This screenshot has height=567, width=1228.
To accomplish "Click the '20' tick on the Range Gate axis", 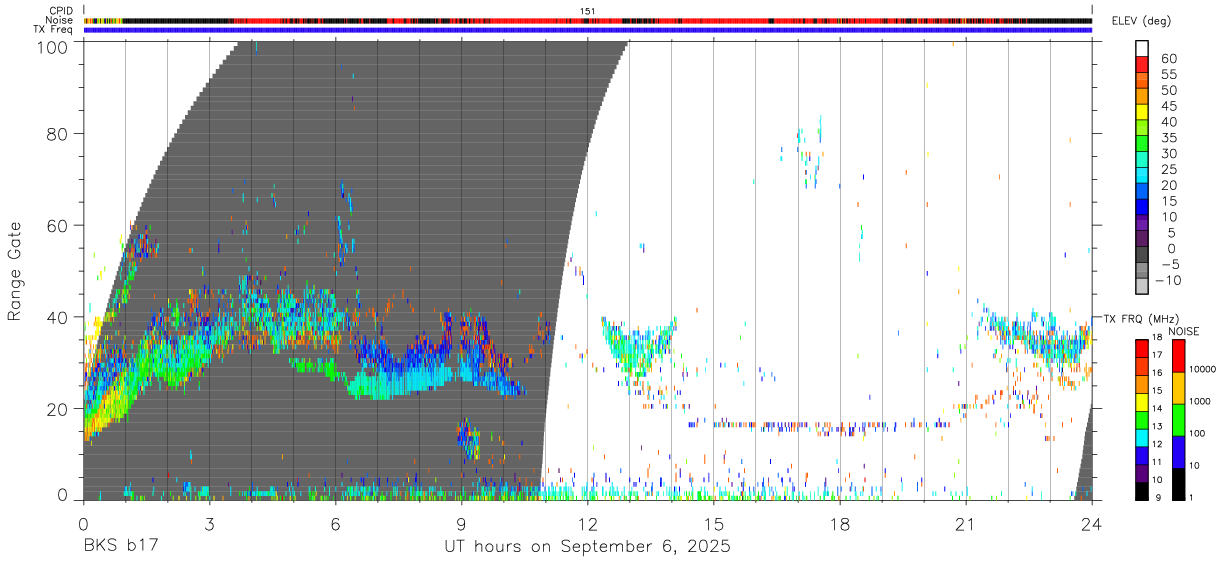I will 58,409.
